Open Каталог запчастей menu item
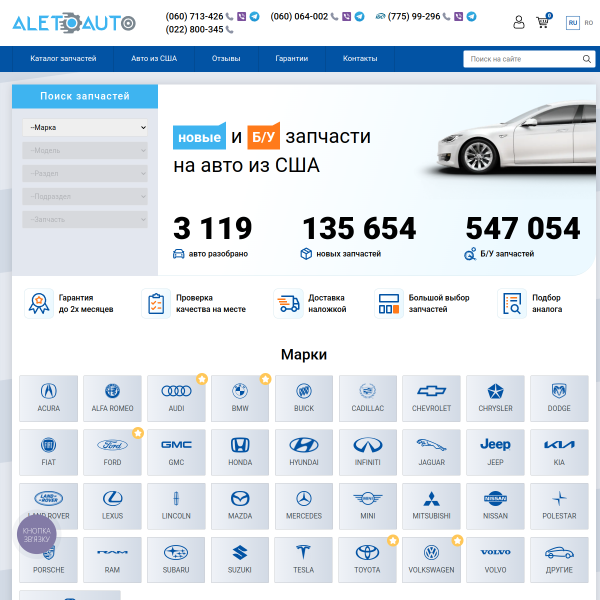 pyautogui.click(x=63, y=59)
